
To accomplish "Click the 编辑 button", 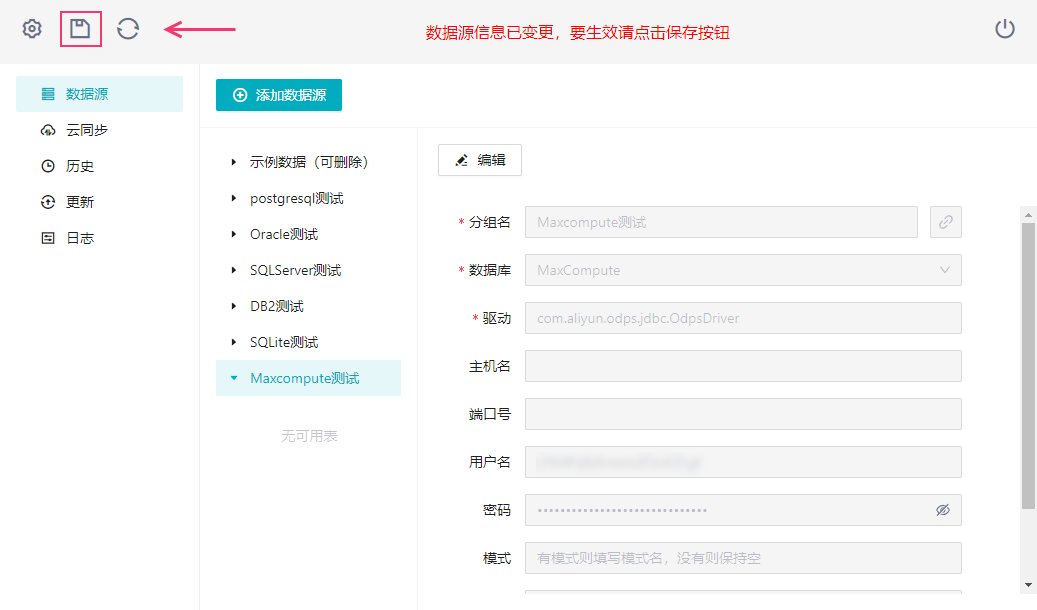I will click(480, 160).
